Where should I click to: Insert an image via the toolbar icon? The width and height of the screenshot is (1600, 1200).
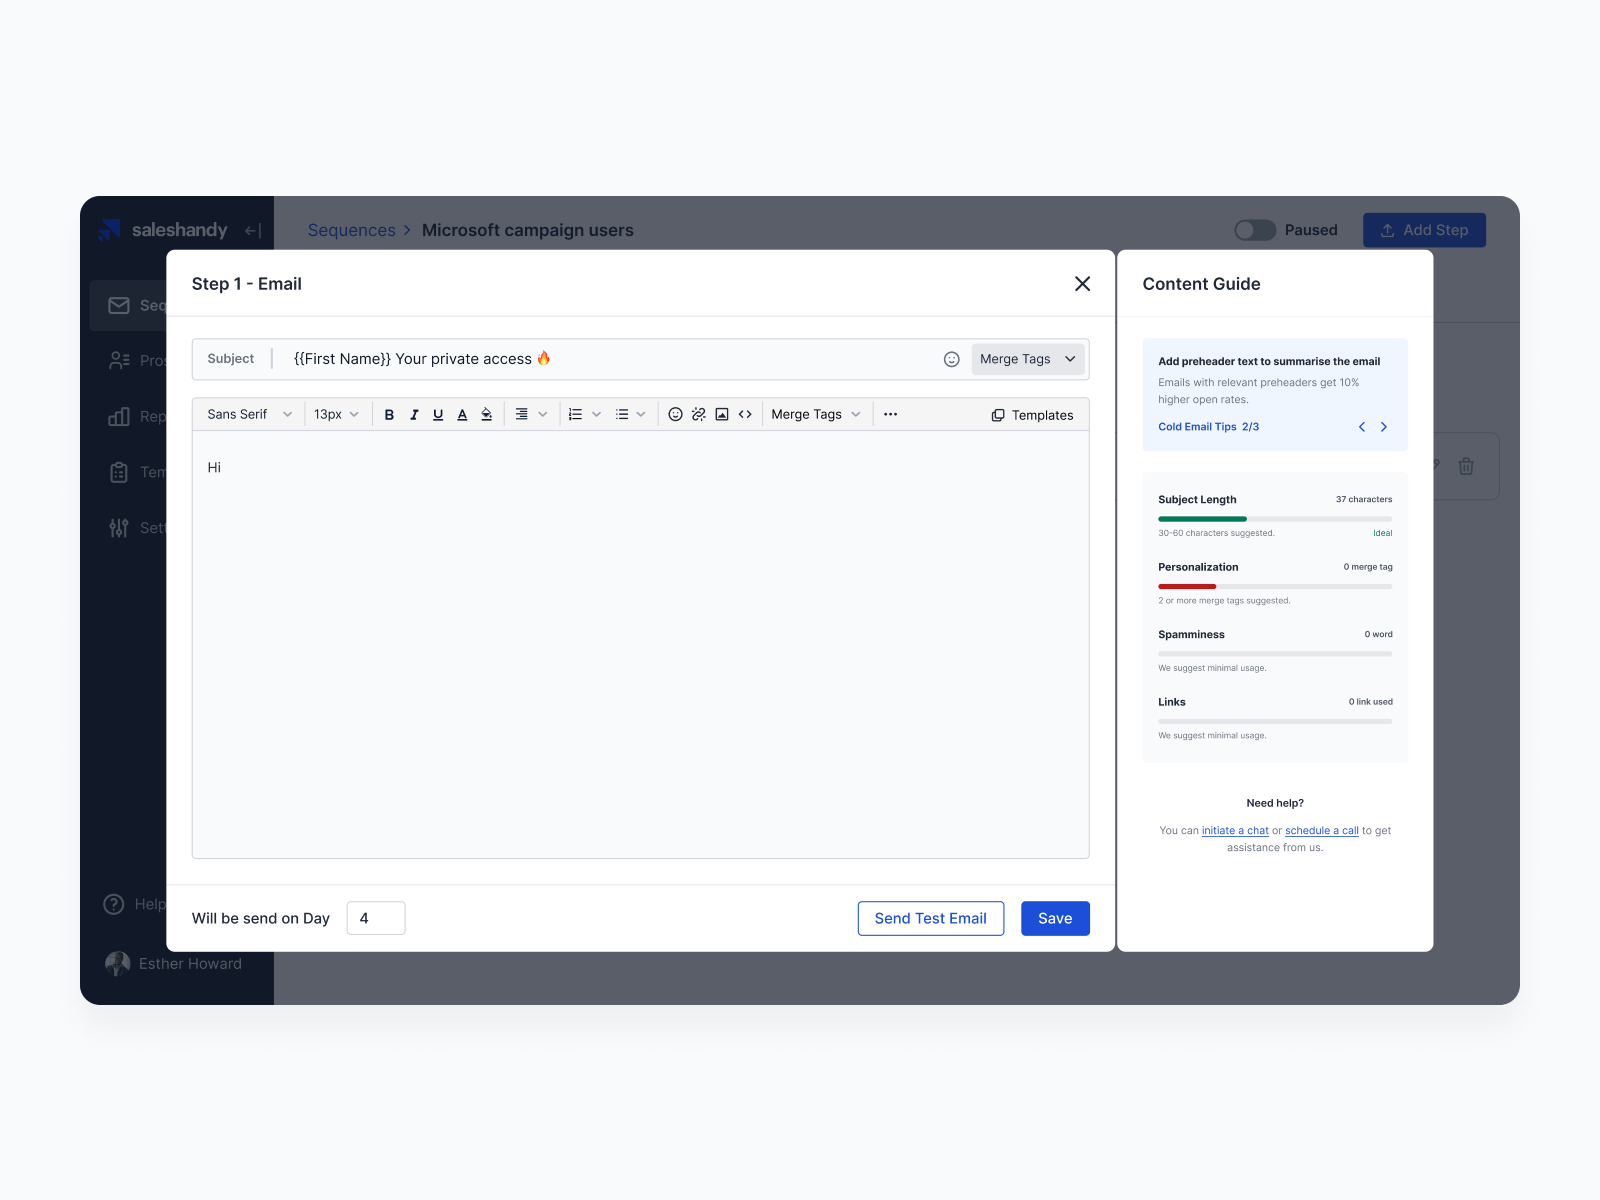tap(721, 414)
